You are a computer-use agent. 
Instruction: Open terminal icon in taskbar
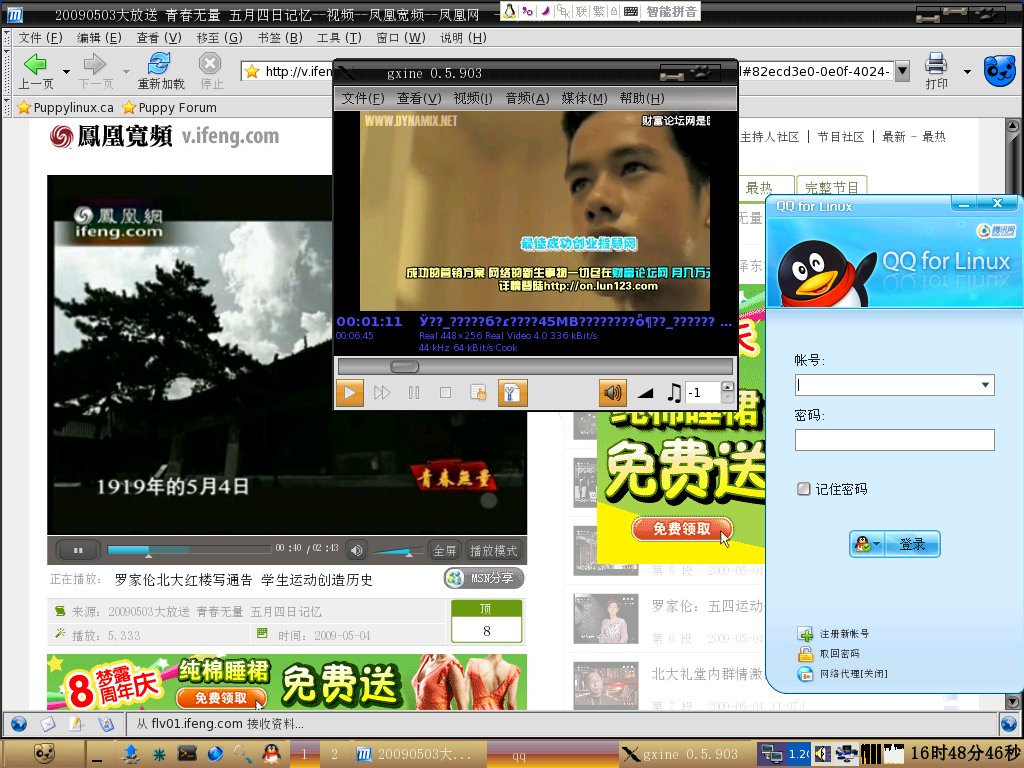coord(187,754)
